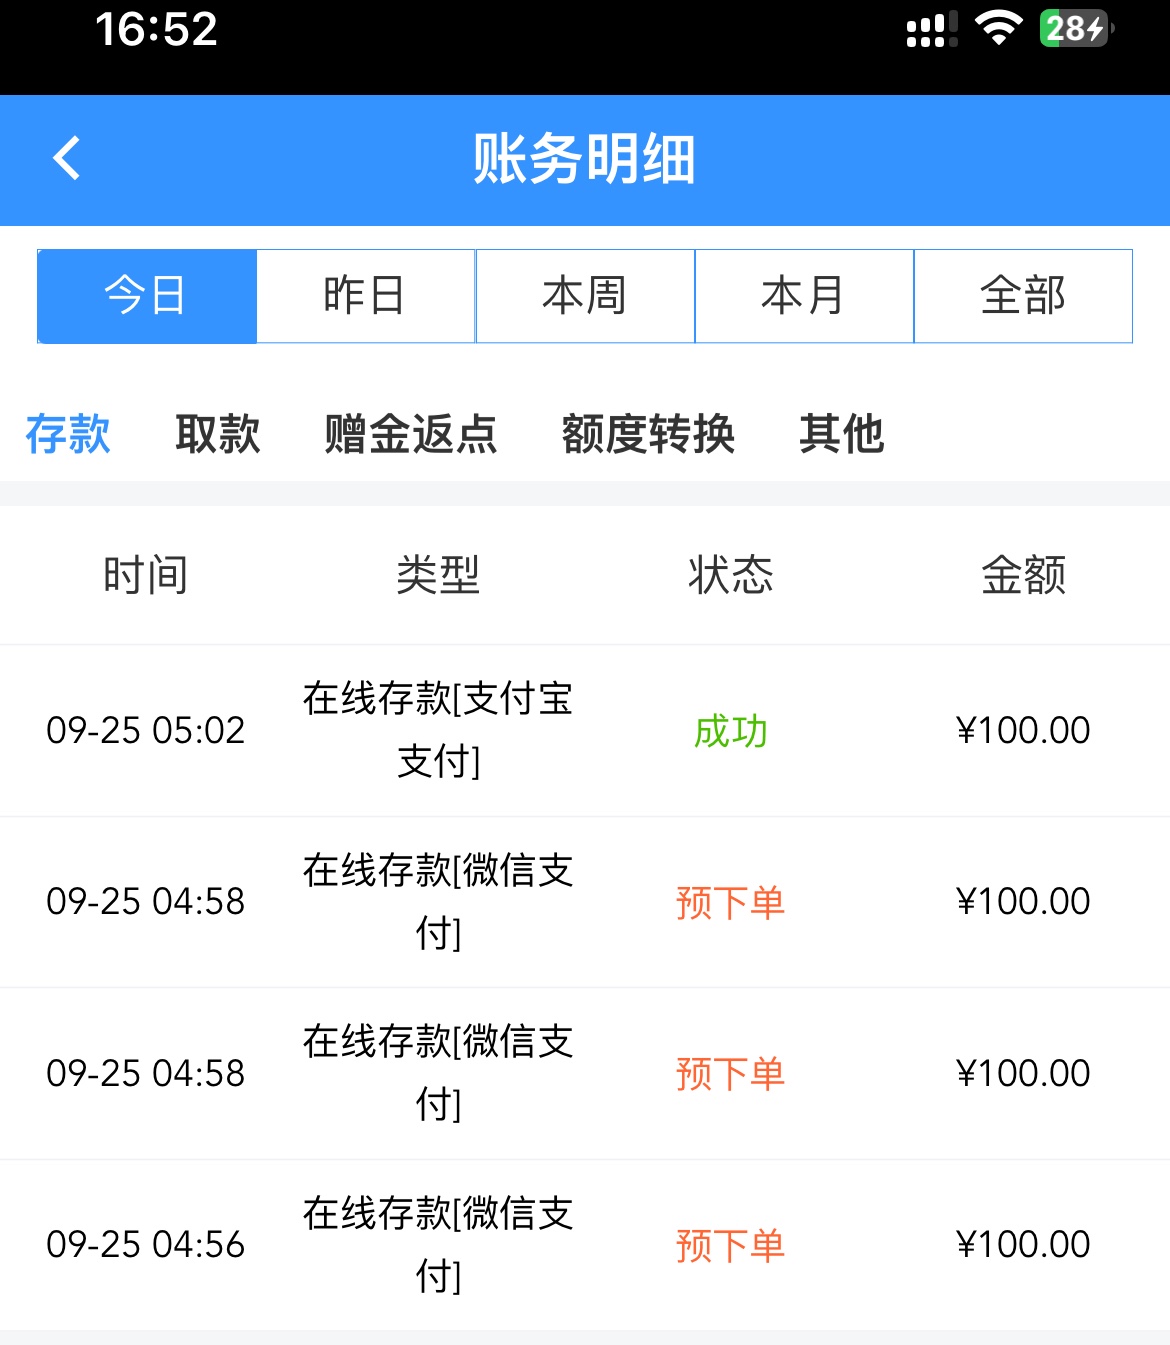Tap the back arrow icon
Viewport: 1170px width, 1345px height.
point(67,159)
